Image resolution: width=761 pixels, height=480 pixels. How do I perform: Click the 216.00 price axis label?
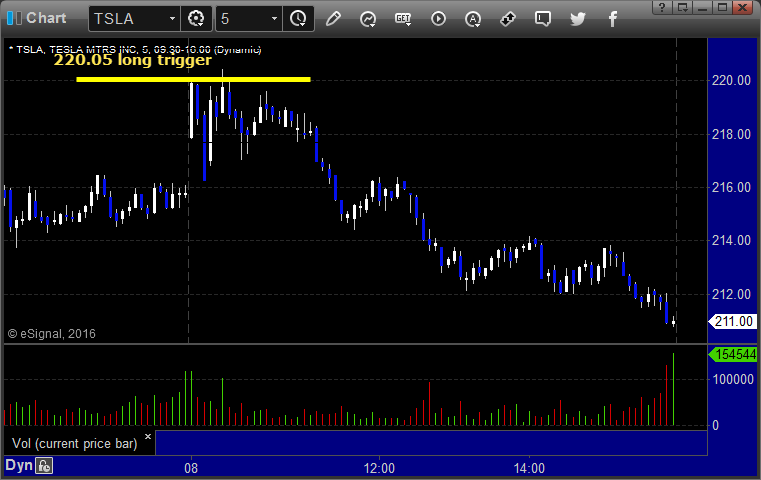[x=731, y=187]
